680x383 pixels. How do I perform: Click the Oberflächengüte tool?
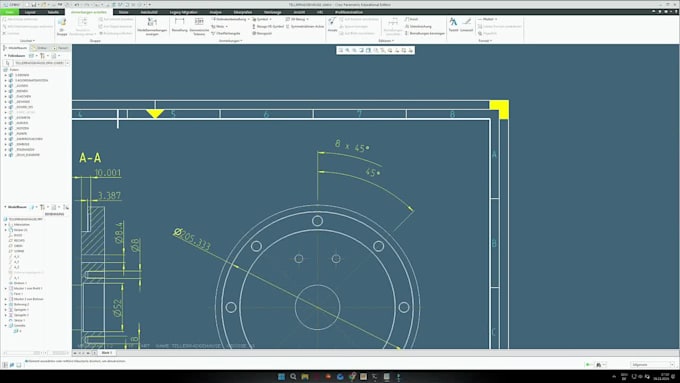226,33
